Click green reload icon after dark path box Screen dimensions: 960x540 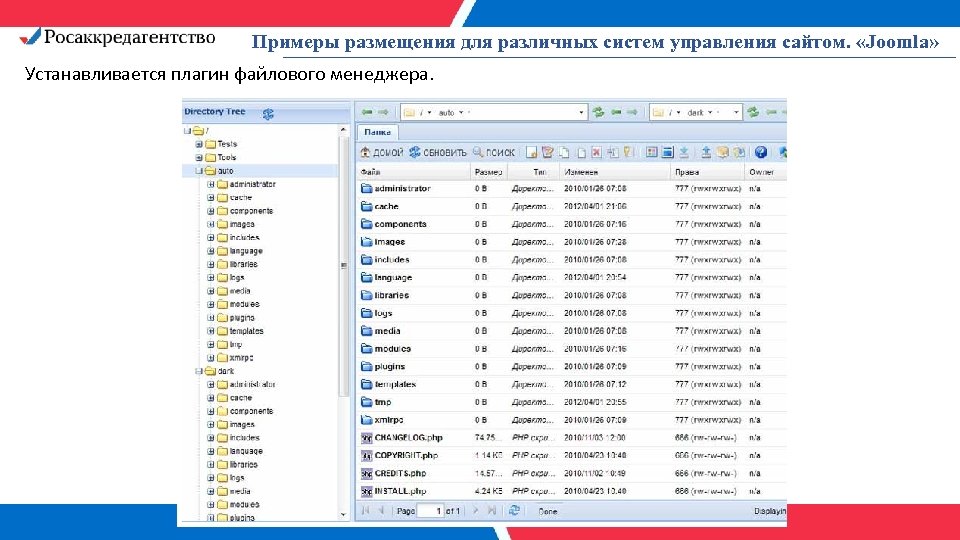click(752, 112)
